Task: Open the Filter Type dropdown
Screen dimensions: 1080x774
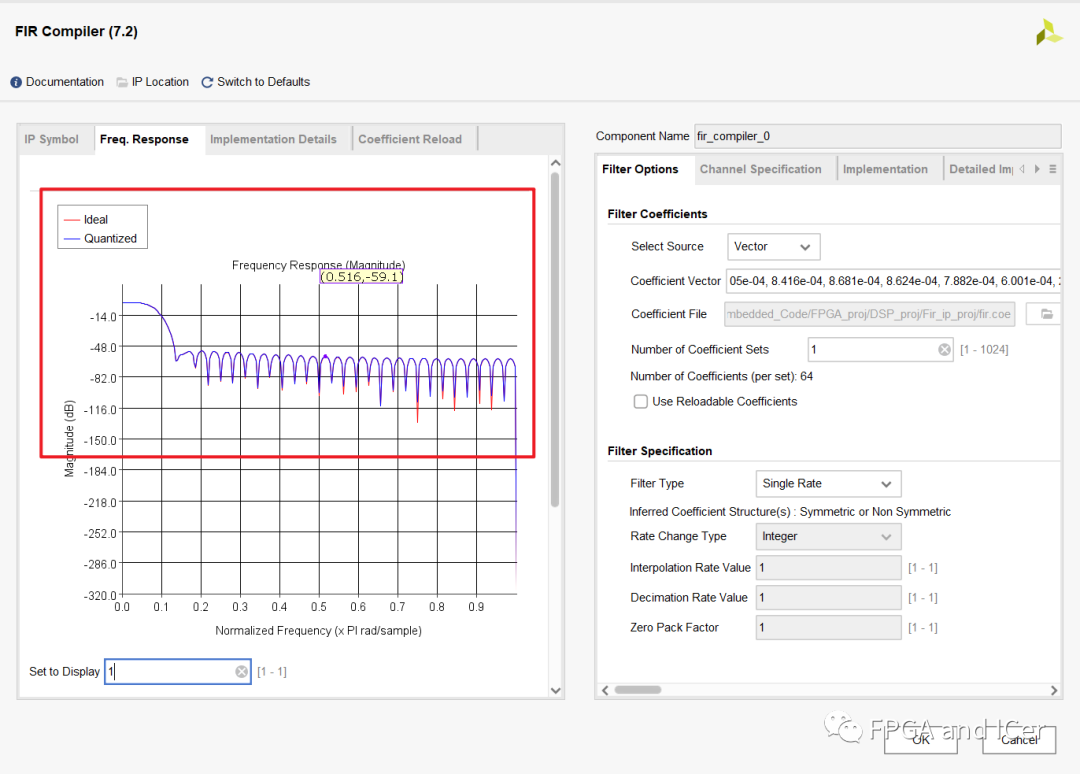Action: coord(828,483)
